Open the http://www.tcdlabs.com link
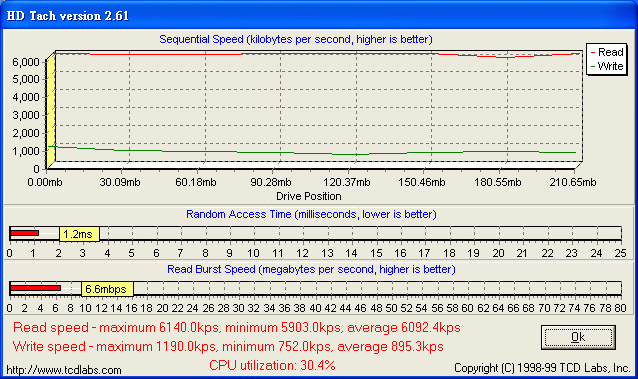This screenshot has height=379, width=638. (64, 370)
